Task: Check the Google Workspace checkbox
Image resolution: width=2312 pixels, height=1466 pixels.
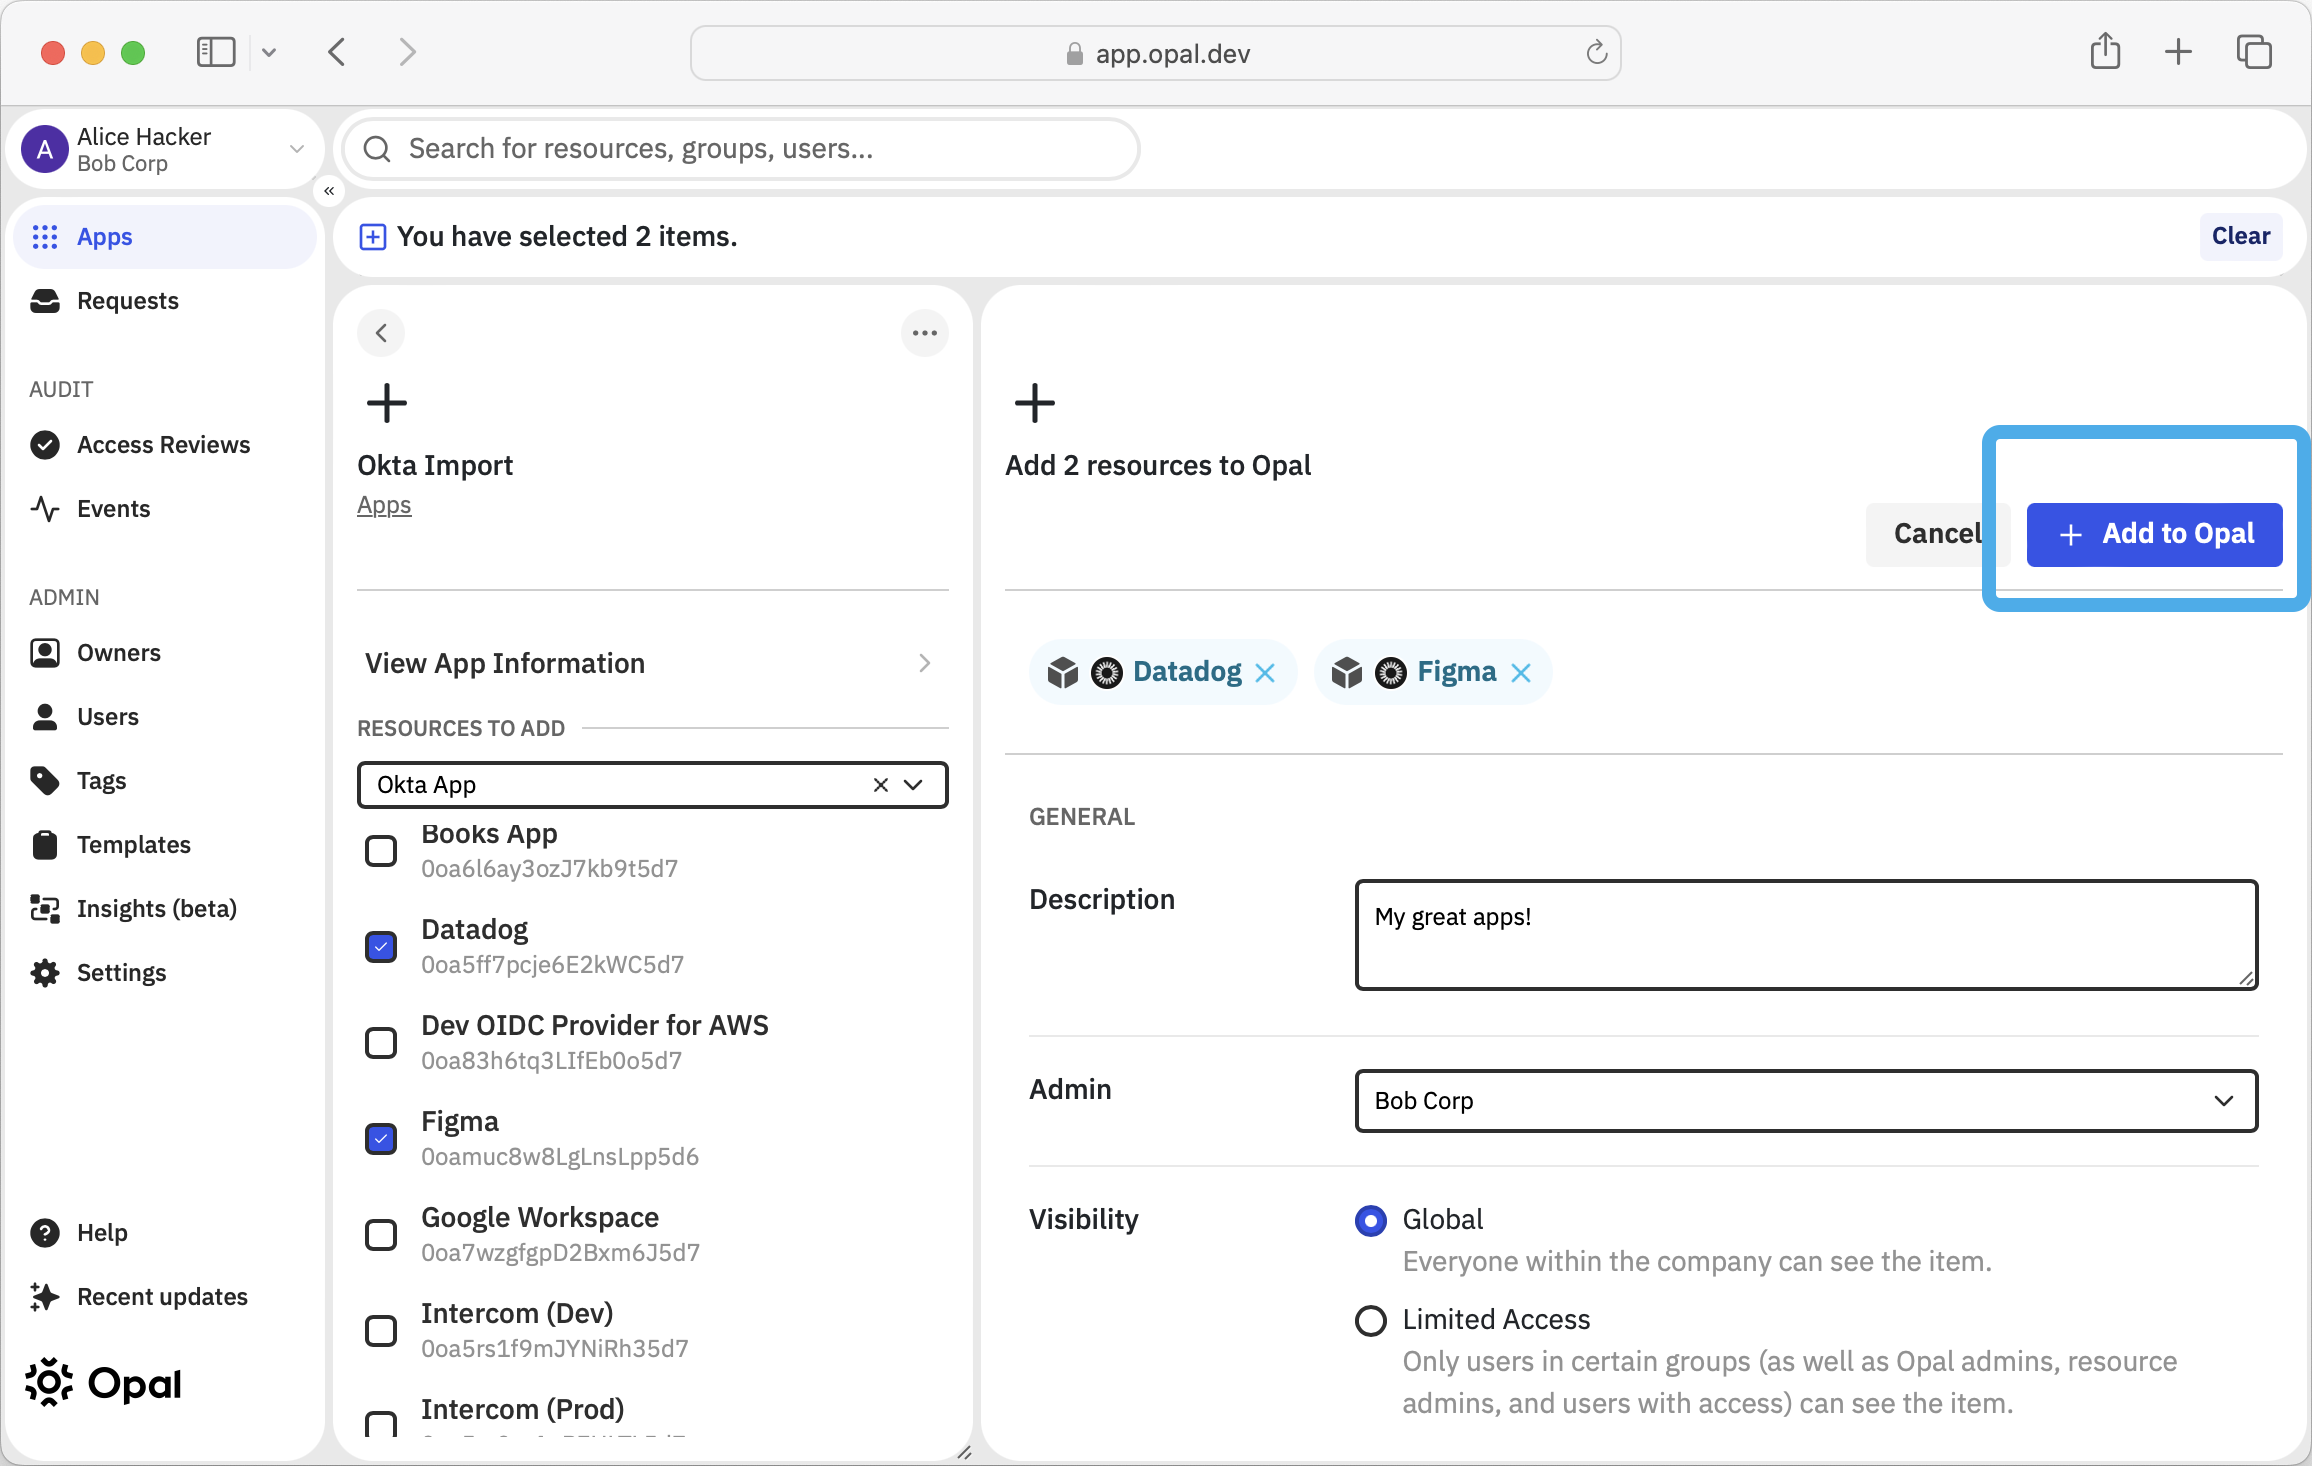Action: click(x=381, y=1235)
